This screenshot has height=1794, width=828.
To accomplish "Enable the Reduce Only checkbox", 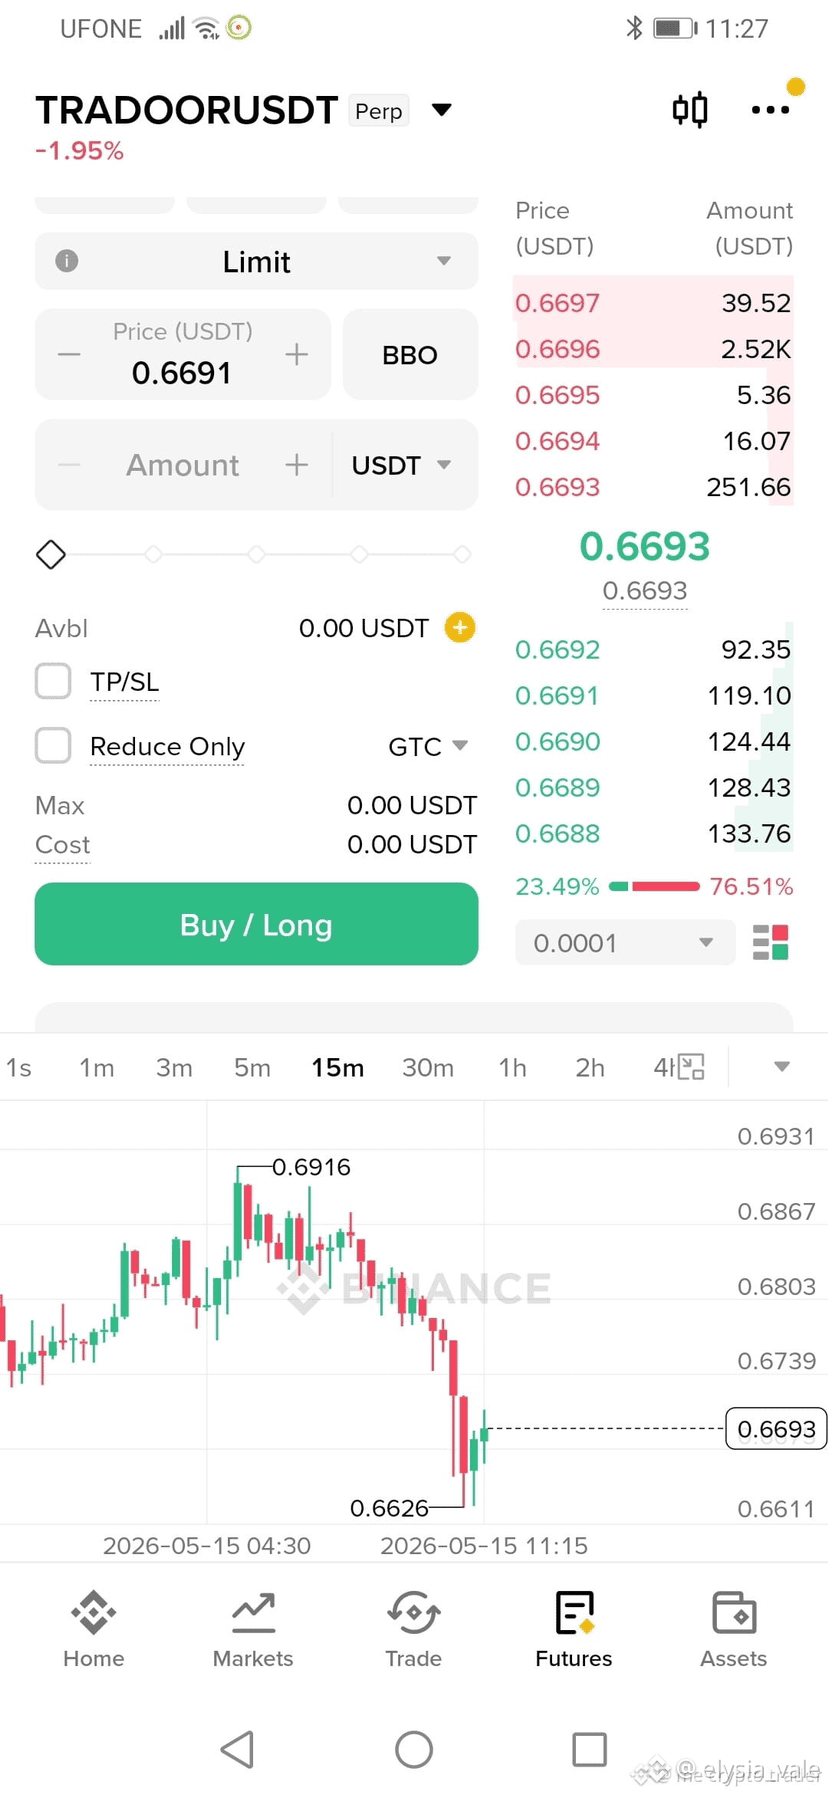I will pos(53,745).
